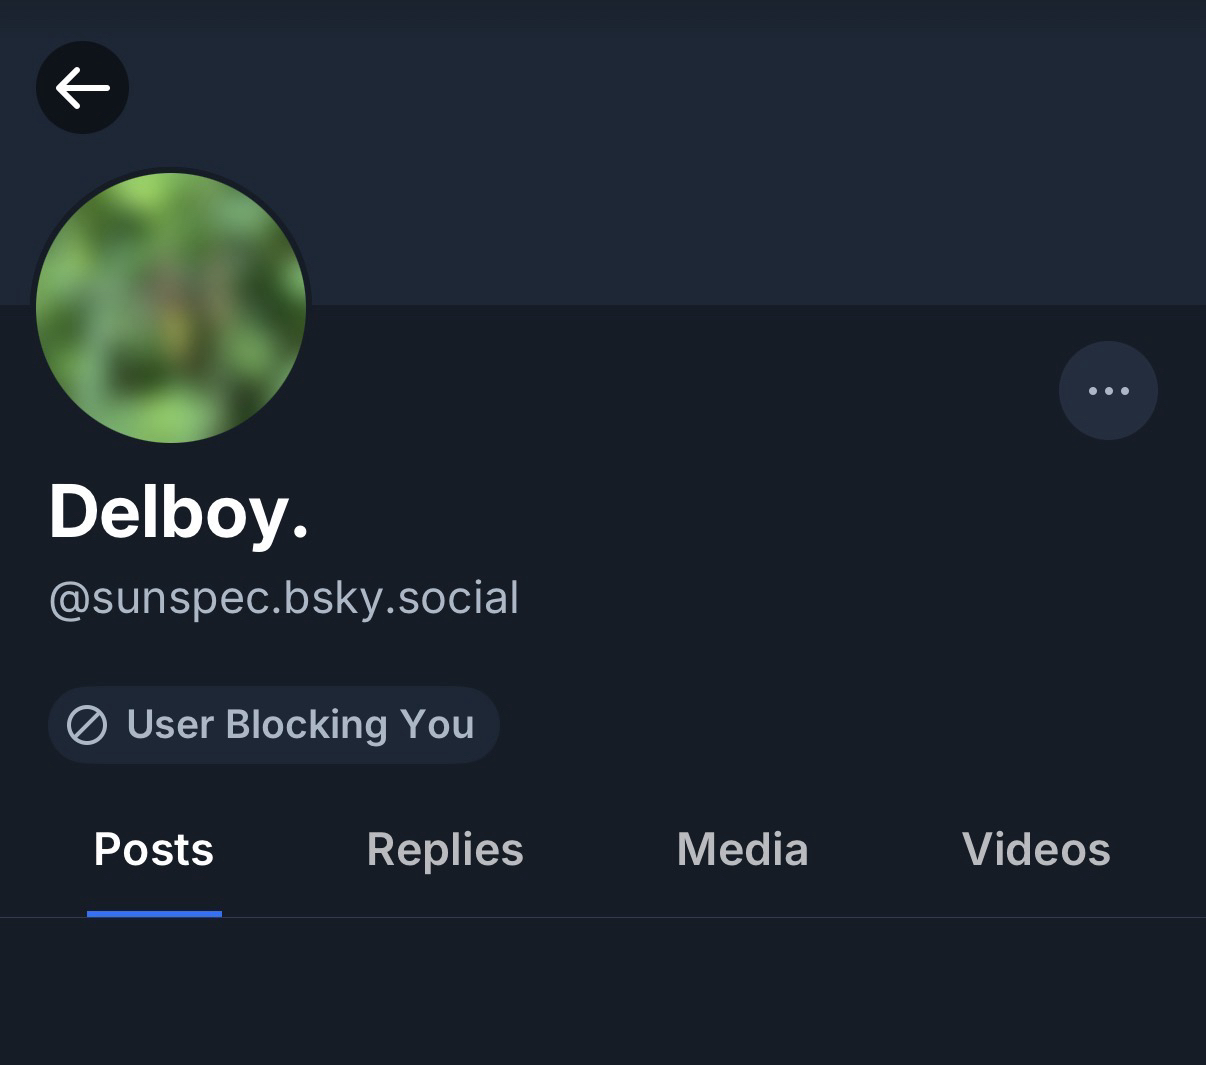Expand profile actions via ellipsis button
Screen dimensions: 1206x1065
[x=1108, y=391]
